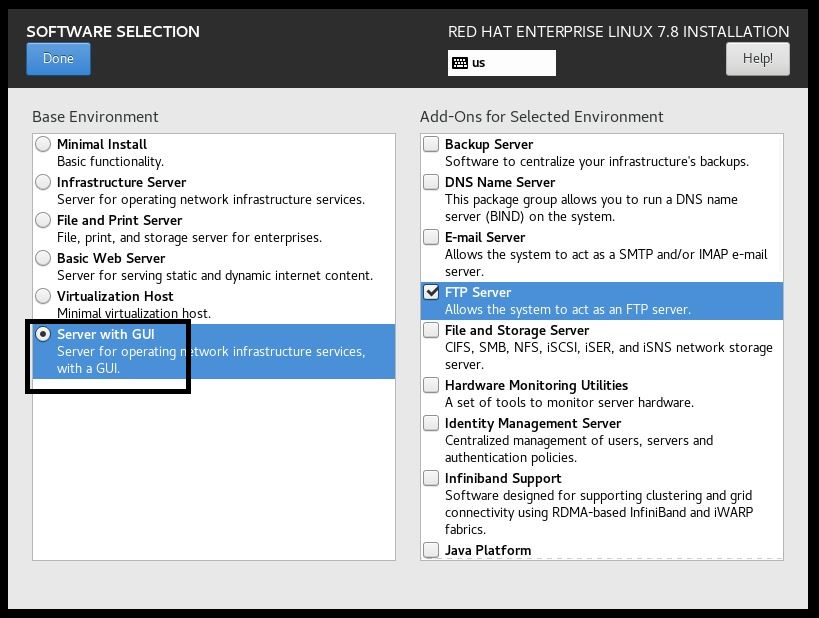Toggle Identity Management Server checkbox
819x618 pixels.
tap(431, 423)
